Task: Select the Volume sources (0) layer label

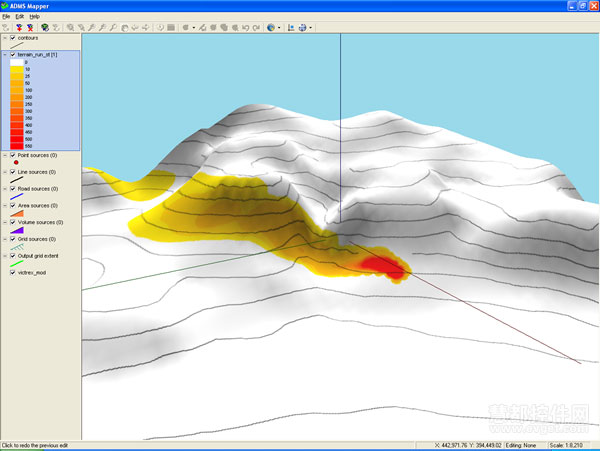Action: click(41, 222)
